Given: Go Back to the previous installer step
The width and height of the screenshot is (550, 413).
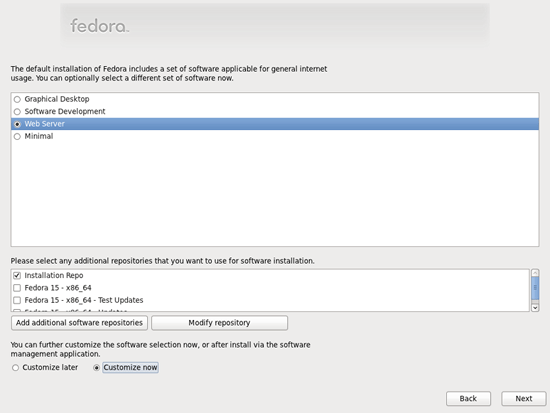Looking at the screenshot, I should [468, 399].
